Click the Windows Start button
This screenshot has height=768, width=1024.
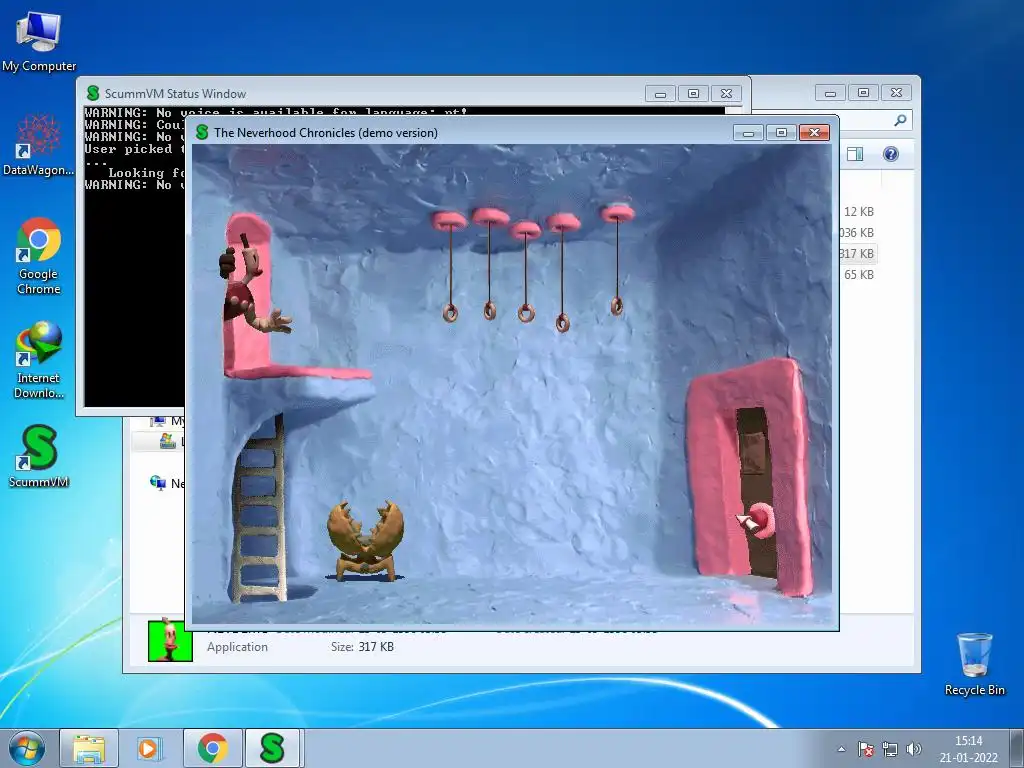coord(26,748)
